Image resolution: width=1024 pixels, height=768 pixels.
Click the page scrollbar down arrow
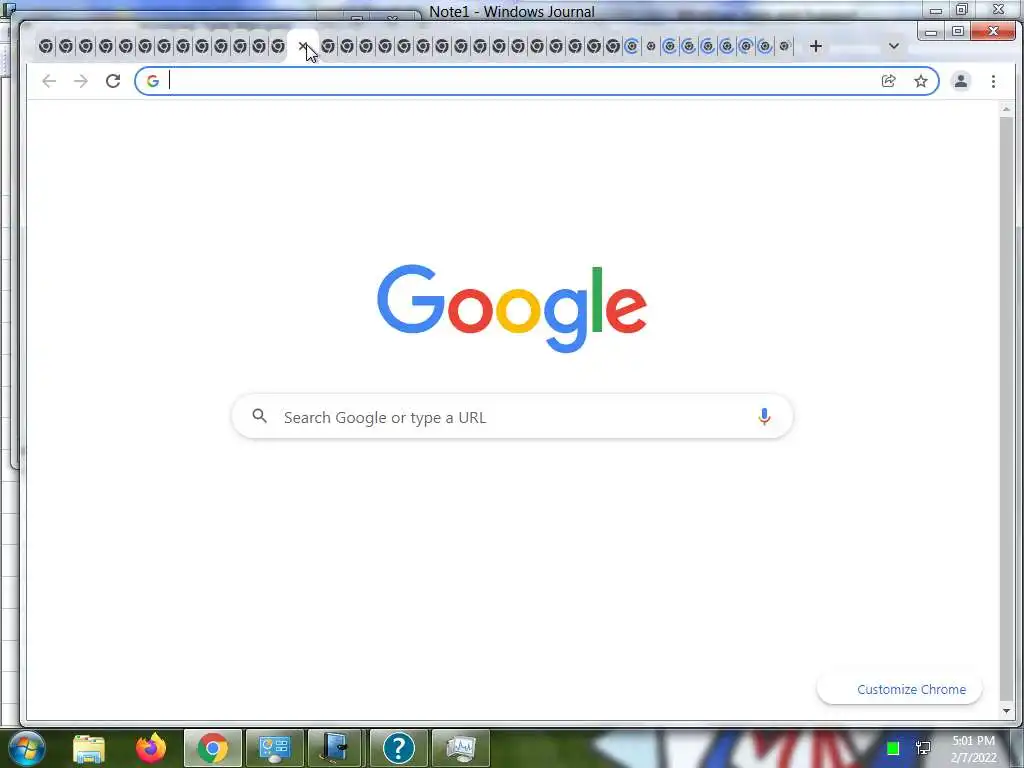pos(1006,711)
